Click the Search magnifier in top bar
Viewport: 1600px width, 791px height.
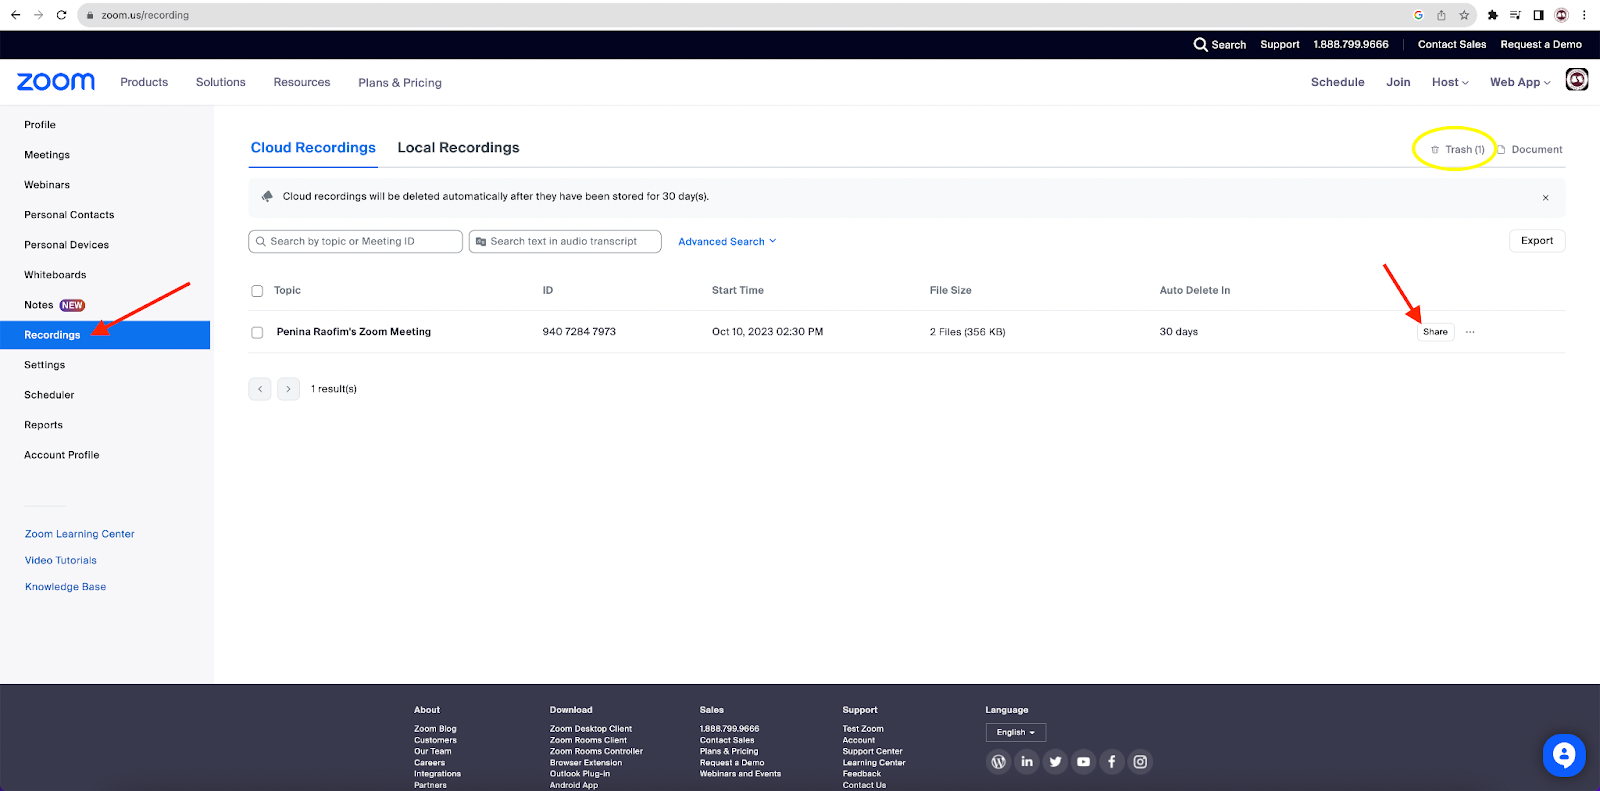coord(1200,44)
